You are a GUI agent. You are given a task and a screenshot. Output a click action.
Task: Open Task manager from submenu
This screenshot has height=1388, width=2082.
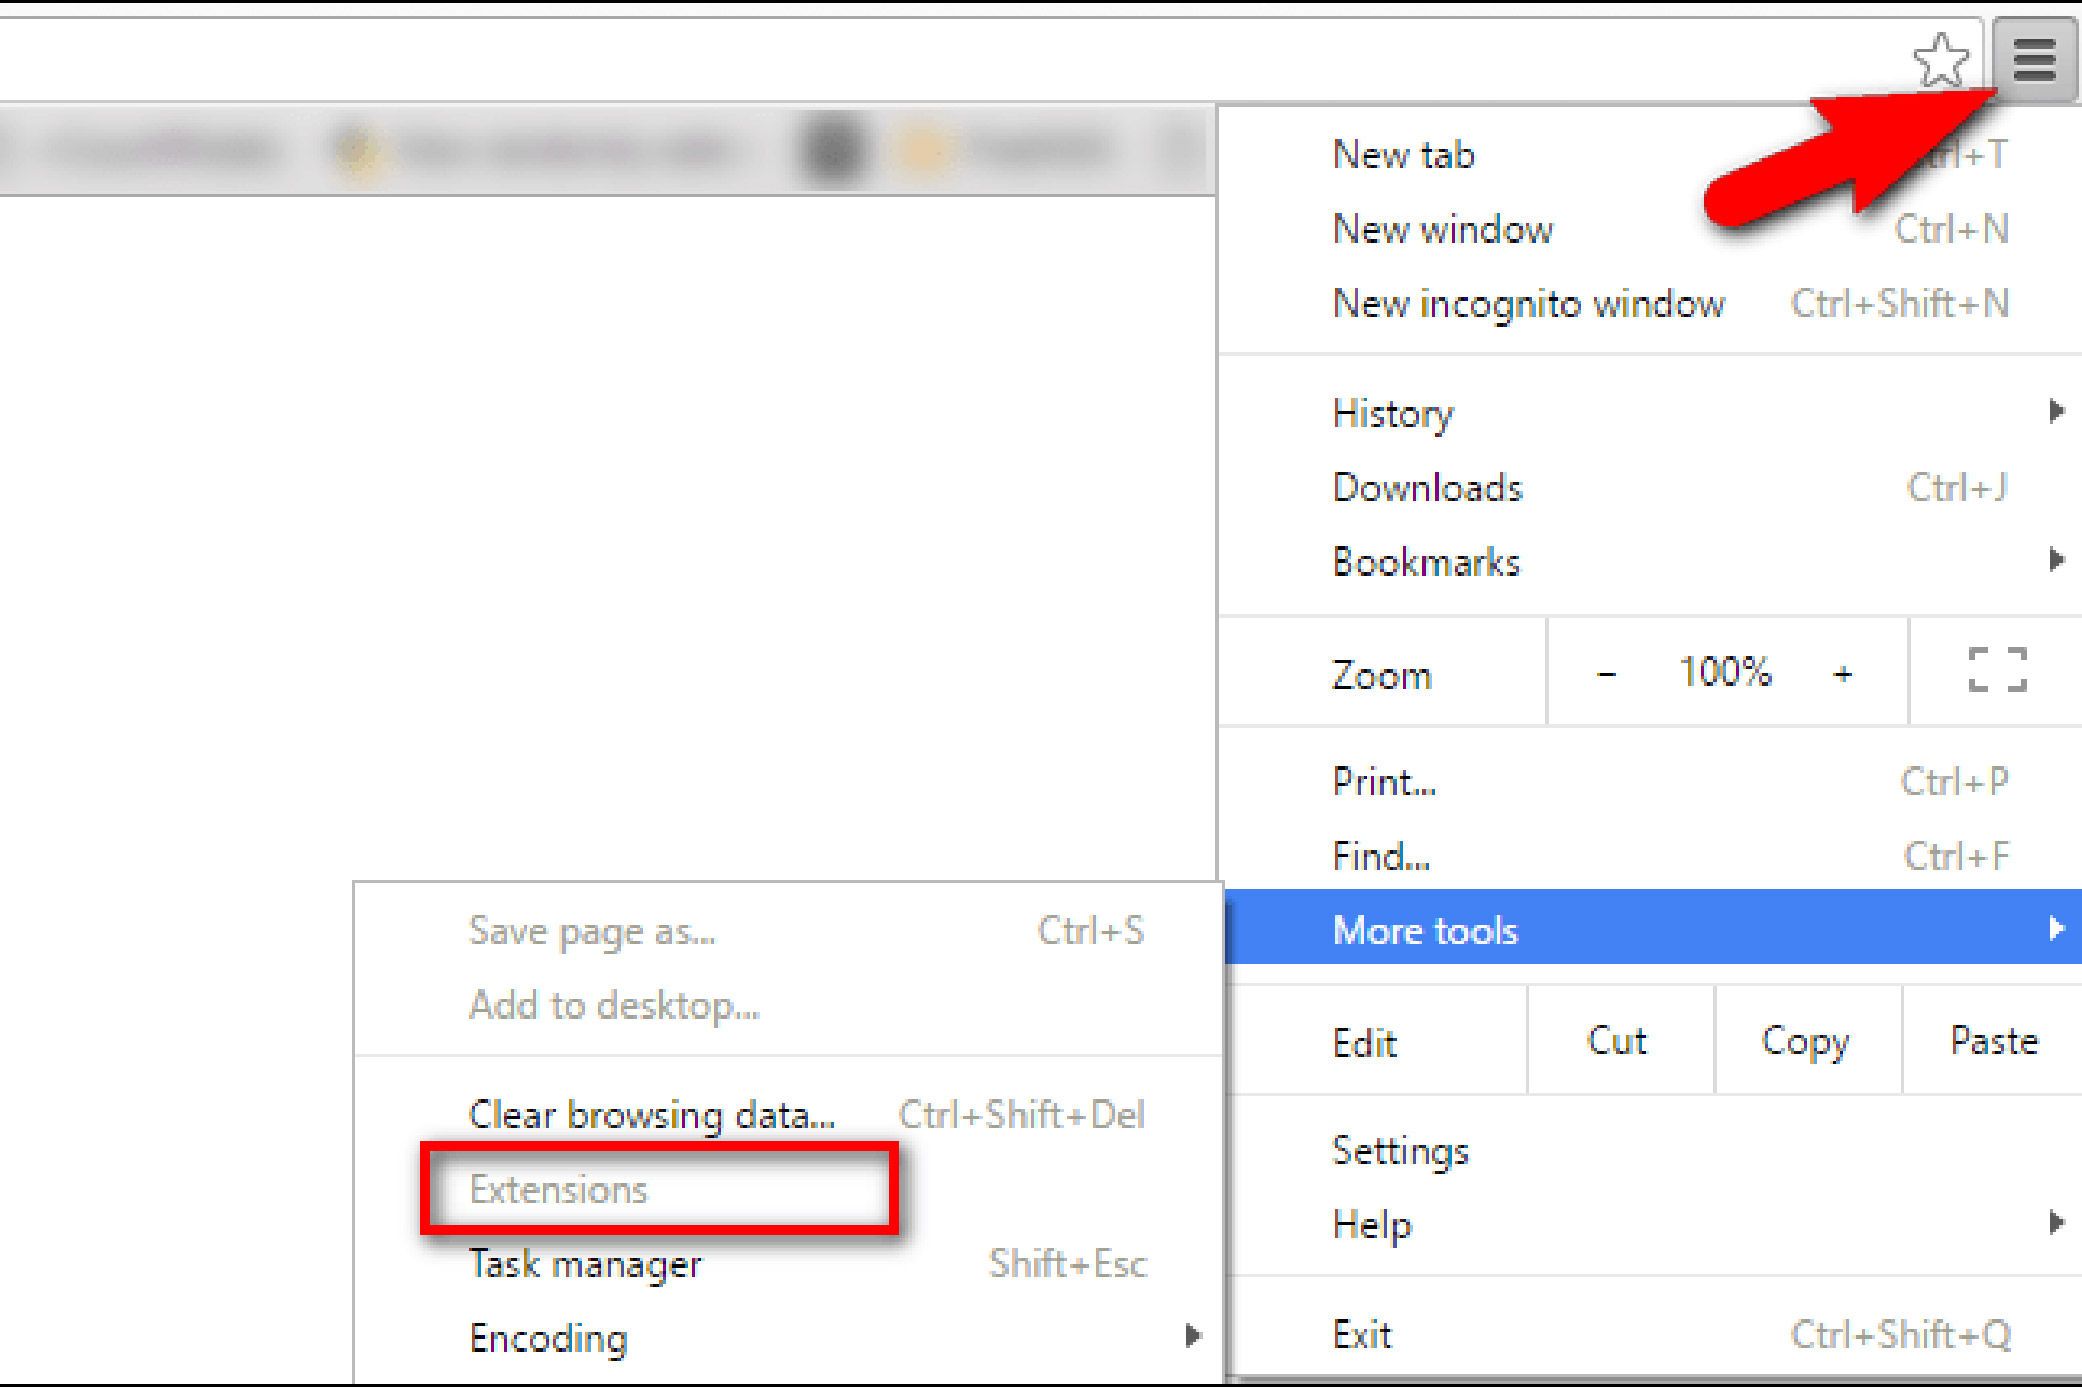[x=789, y=1265]
